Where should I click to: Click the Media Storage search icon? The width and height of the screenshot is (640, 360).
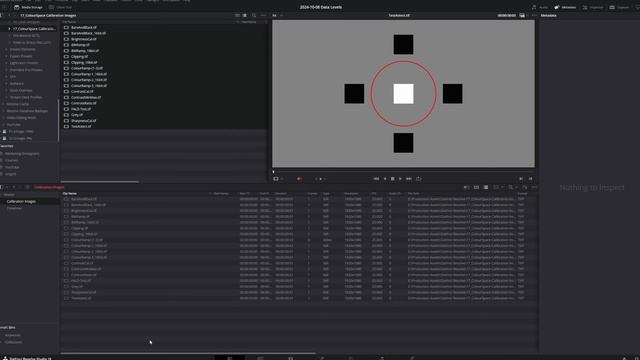[x=254, y=16]
